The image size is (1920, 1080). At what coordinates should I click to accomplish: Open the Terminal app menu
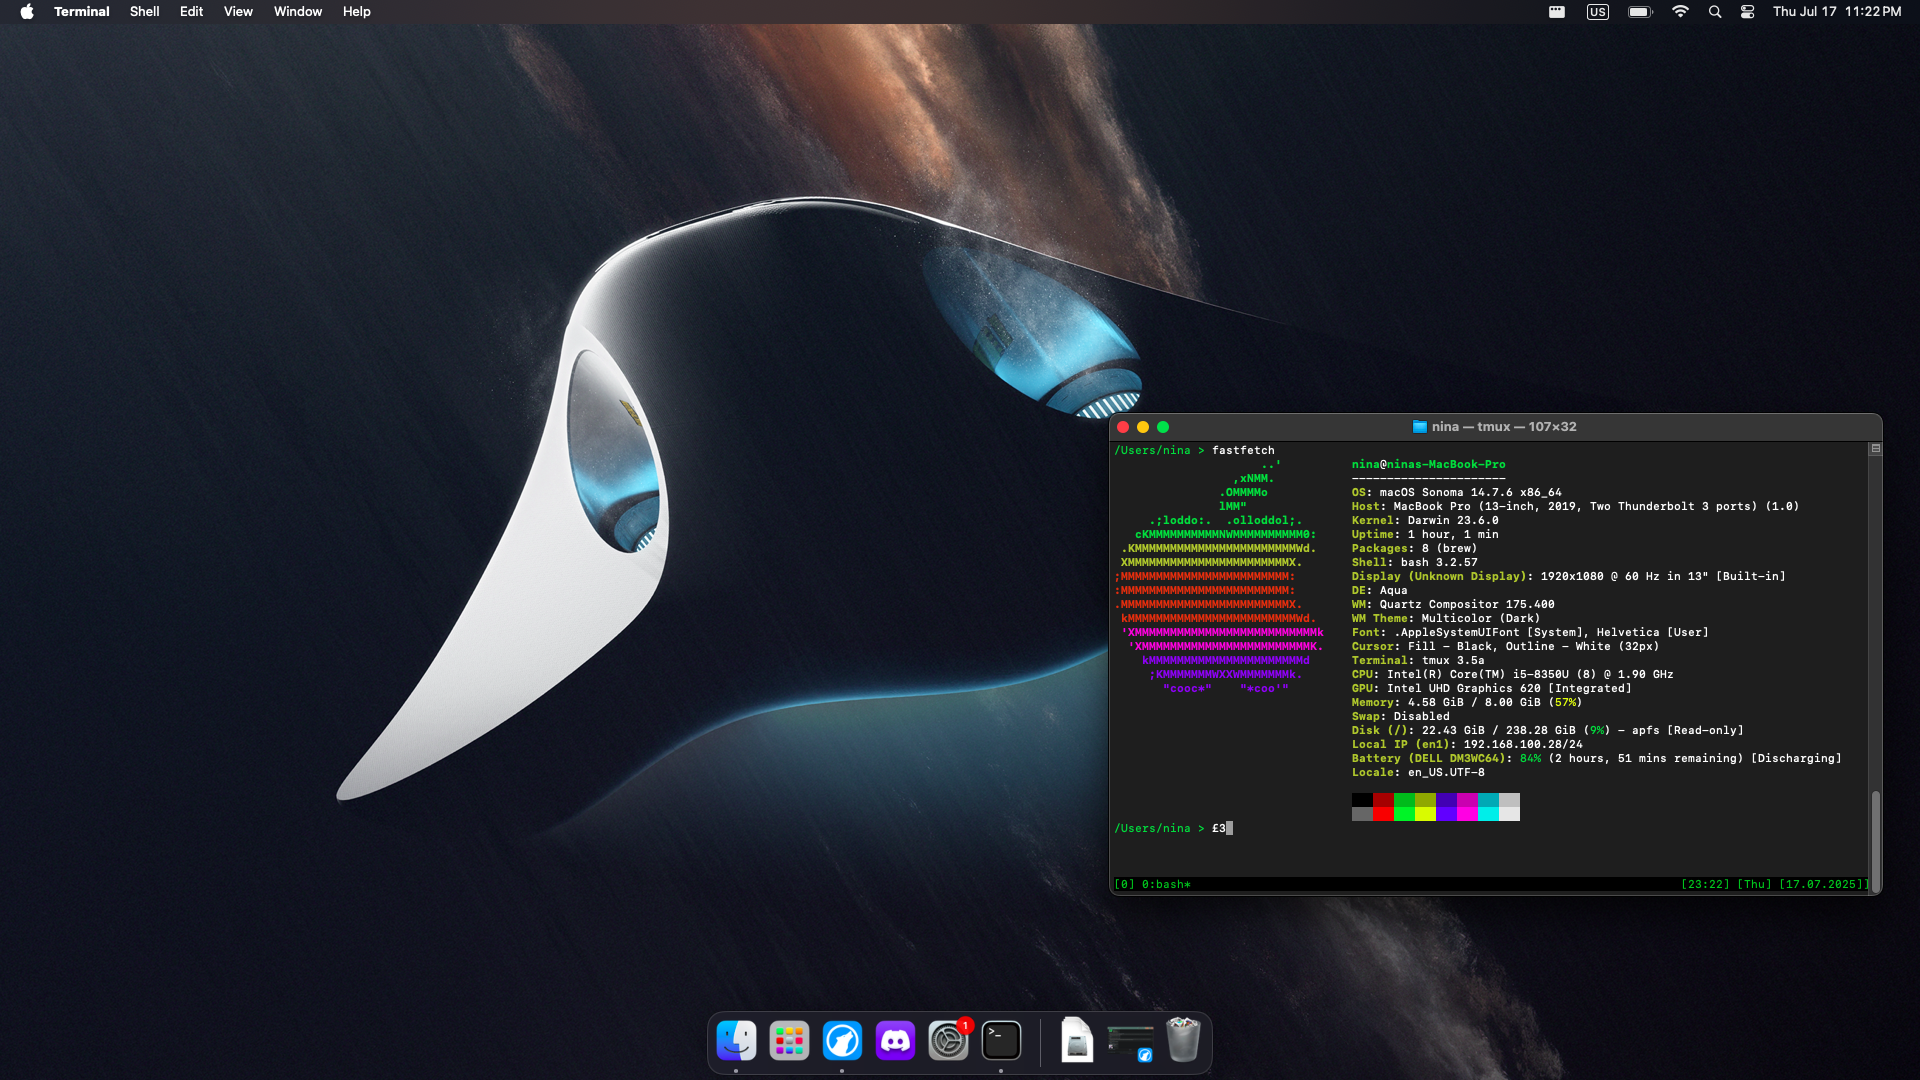(x=81, y=12)
